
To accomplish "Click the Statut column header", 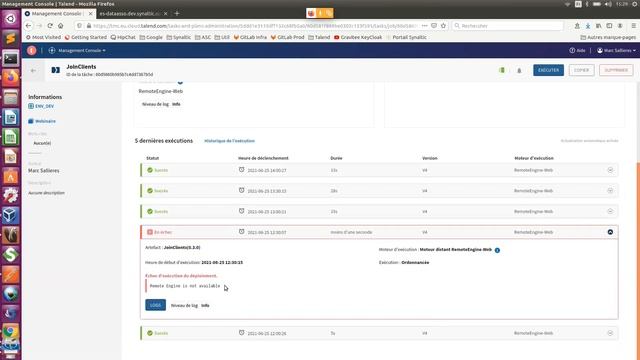I will click(x=153, y=158).
